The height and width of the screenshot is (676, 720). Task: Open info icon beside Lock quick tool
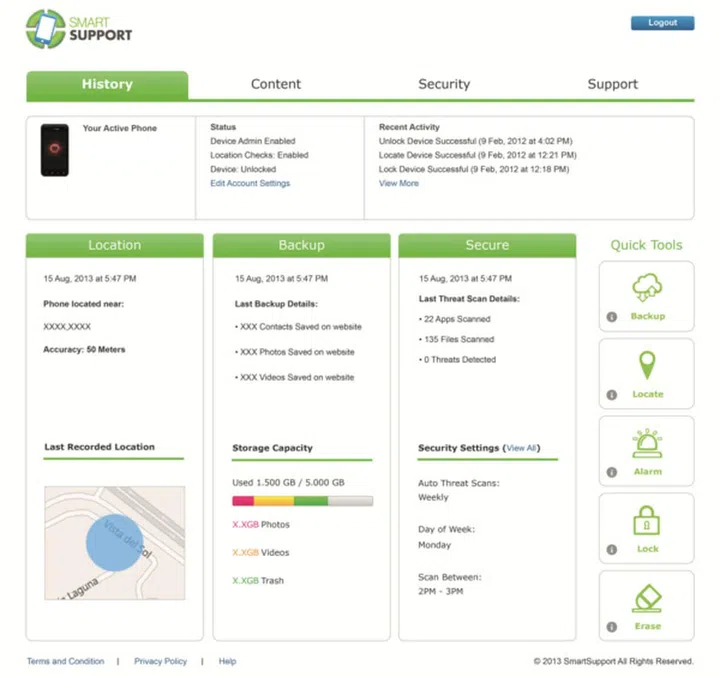click(612, 549)
